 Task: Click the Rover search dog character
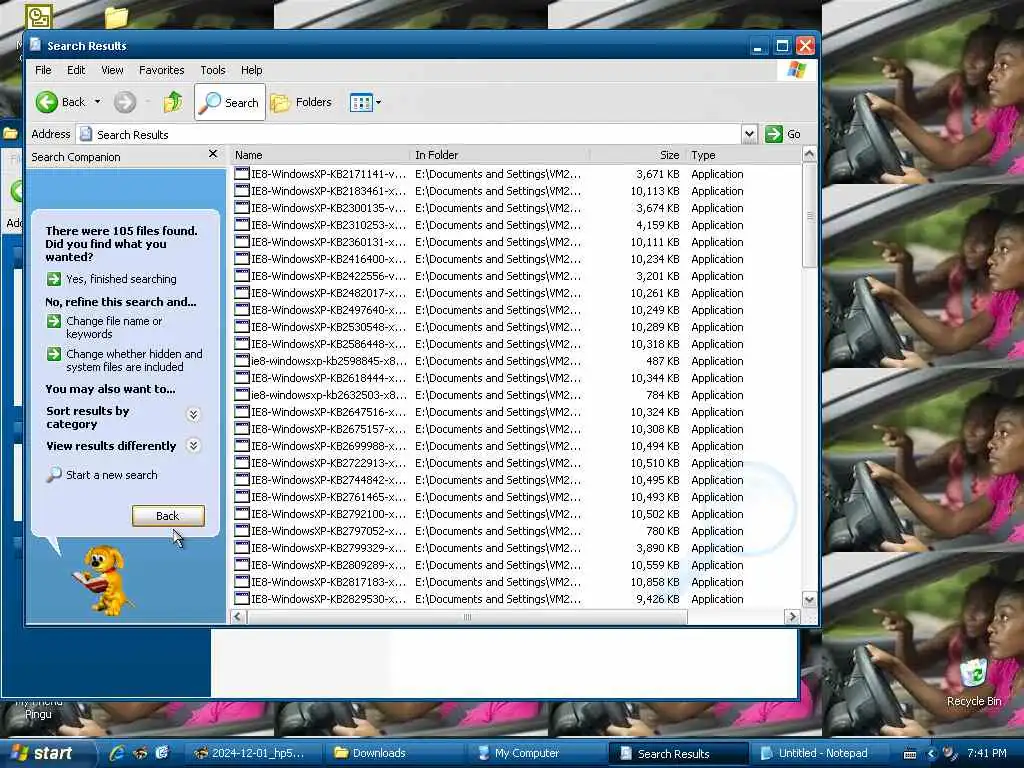pyautogui.click(x=103, y=580)
